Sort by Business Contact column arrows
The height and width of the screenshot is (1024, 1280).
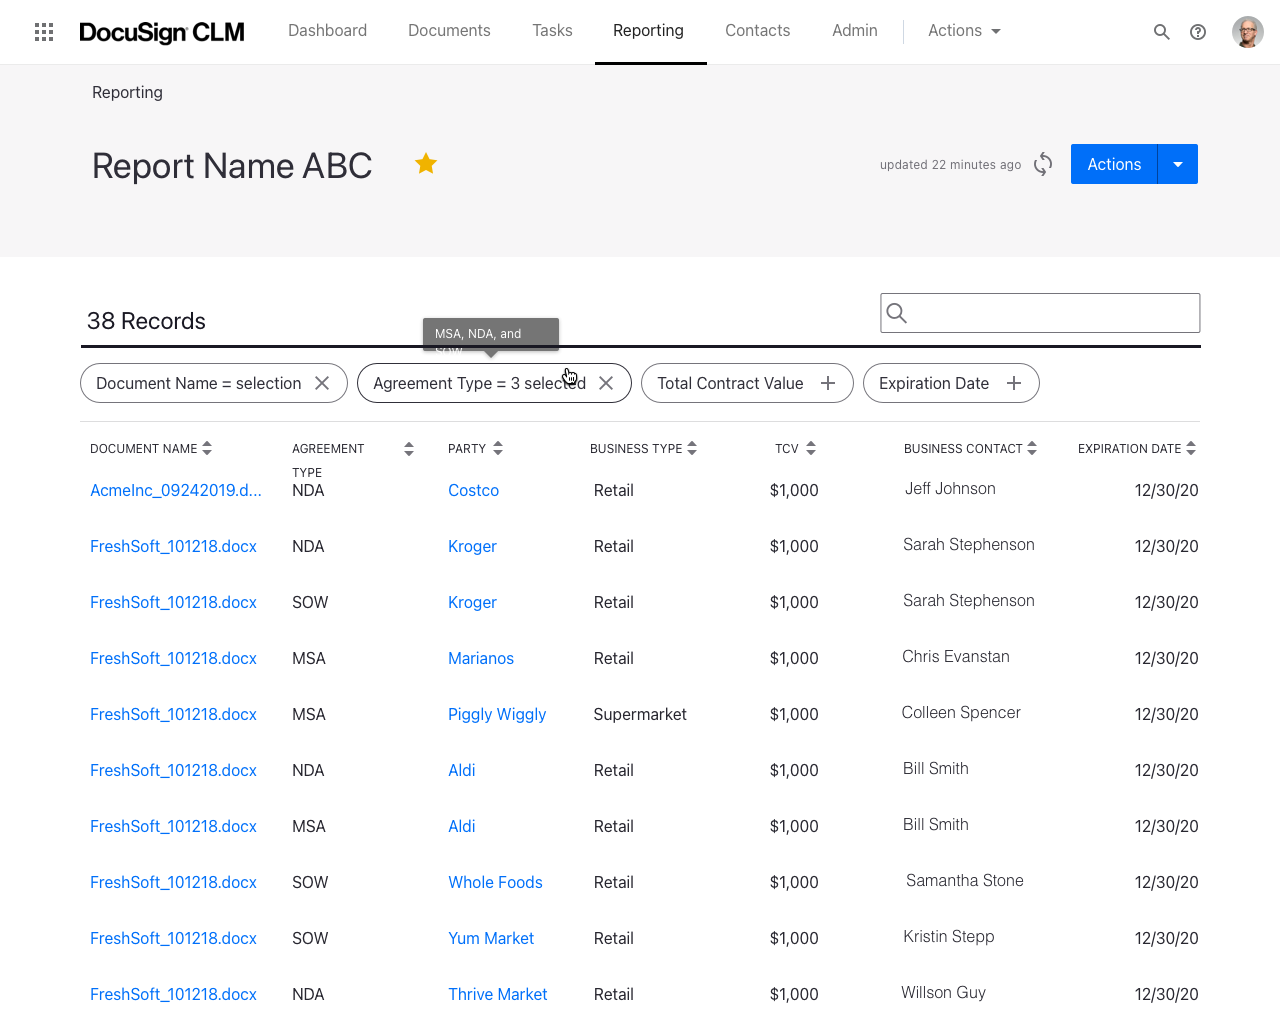tap(1032, 448)
